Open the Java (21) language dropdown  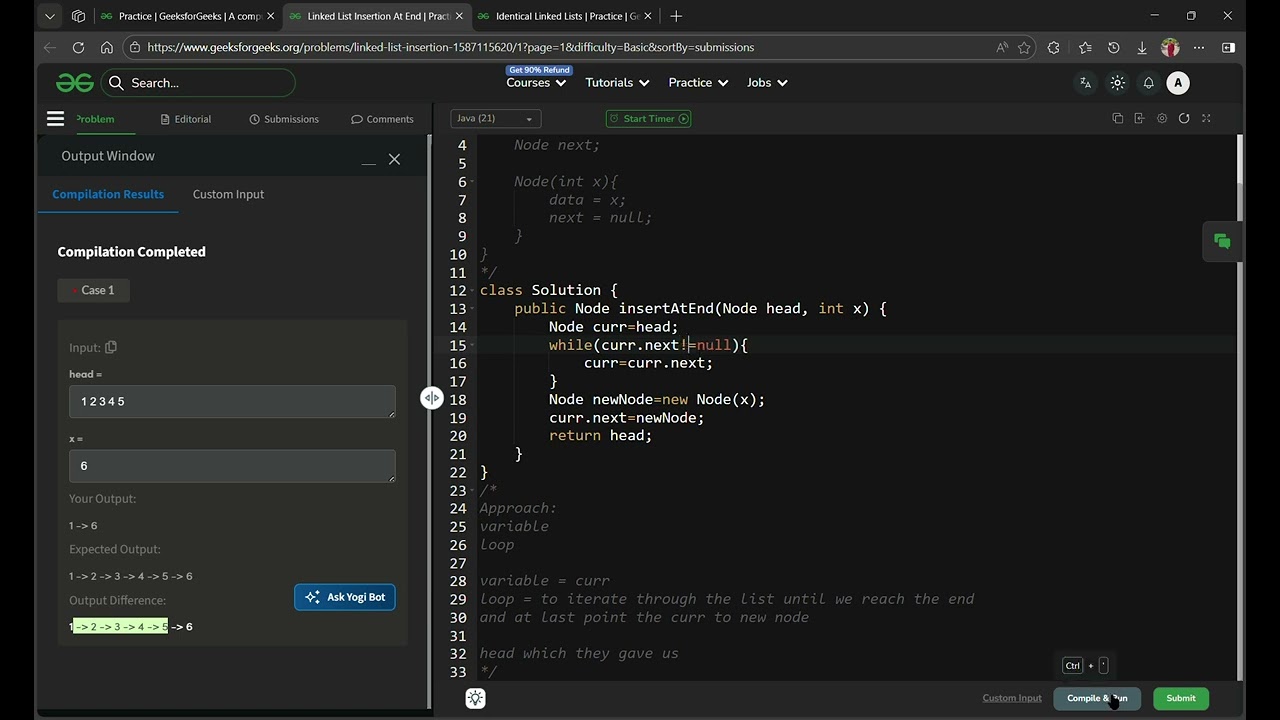[495, 118]
